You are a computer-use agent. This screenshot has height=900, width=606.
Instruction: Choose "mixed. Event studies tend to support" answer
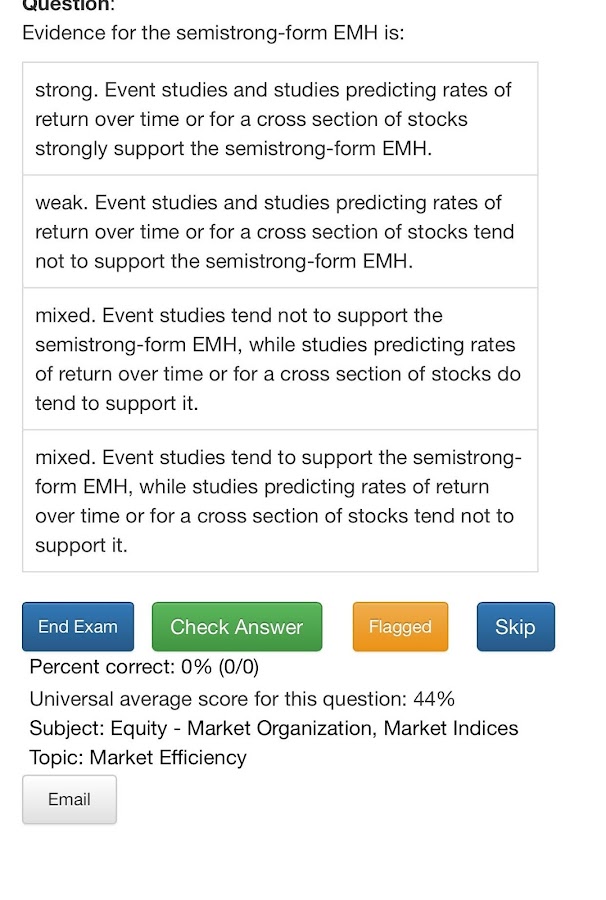(279, 501)
